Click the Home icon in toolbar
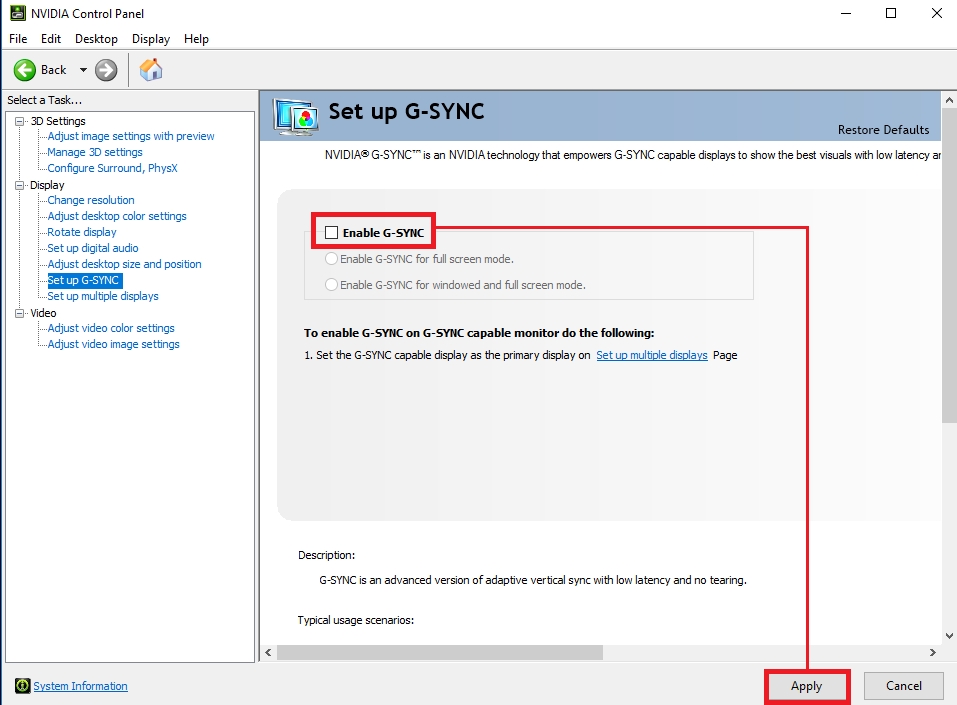The height and width of the screenshot is (705, 957). pyautogui.click(x=151, y=70)
